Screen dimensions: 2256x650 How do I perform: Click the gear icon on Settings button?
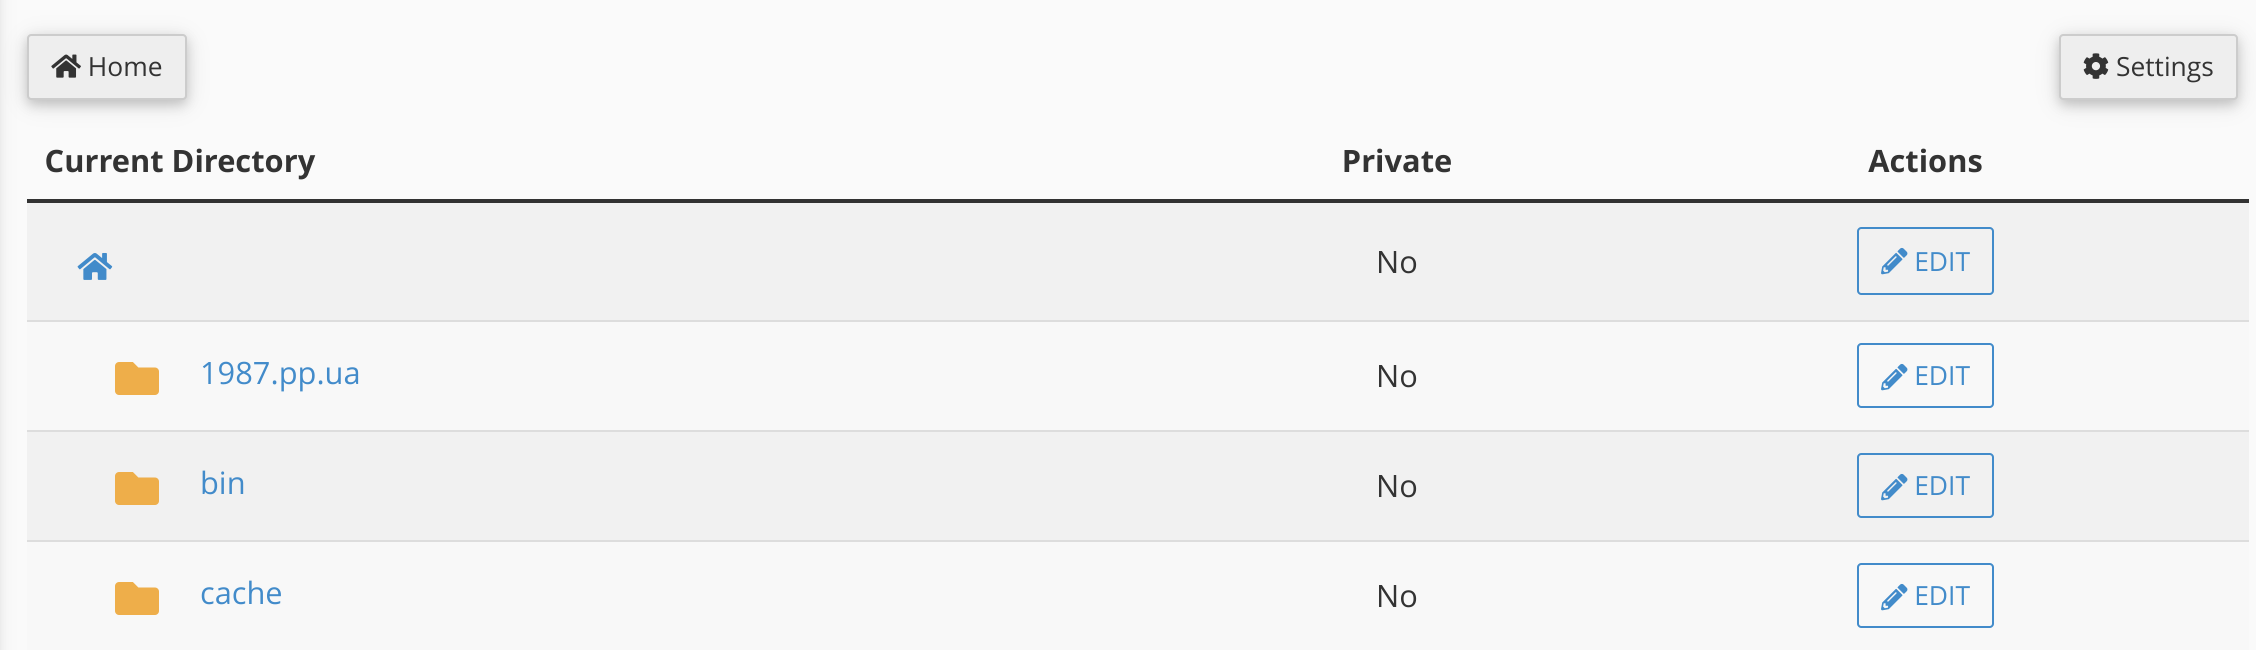[x=2095, y=67]
